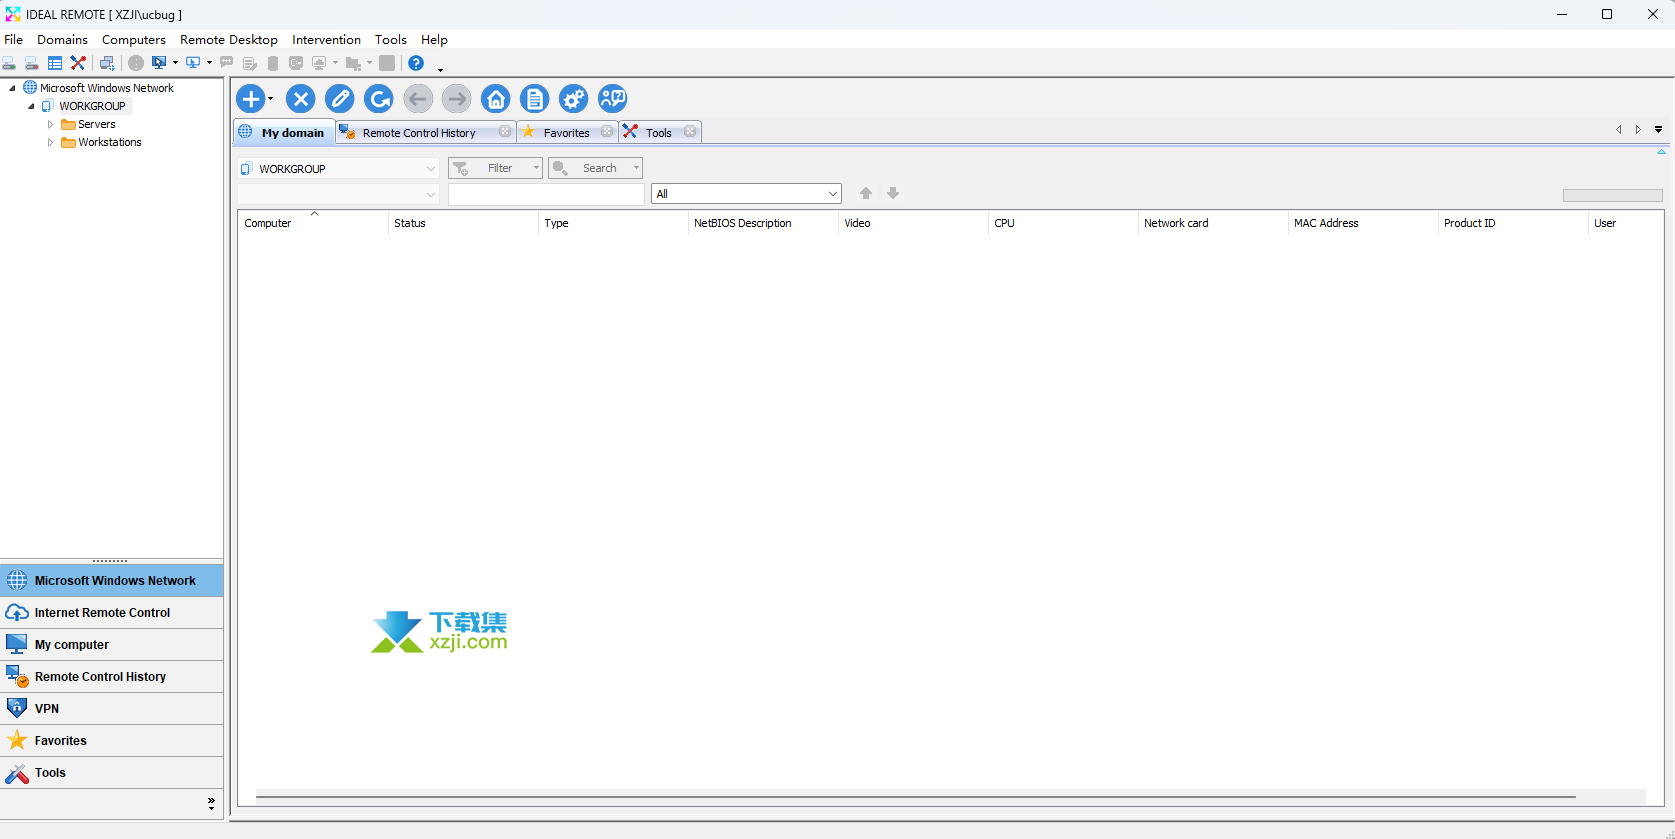Click the filter text input field
Viewport: 1675px width, 839px height.
point(546,194)
